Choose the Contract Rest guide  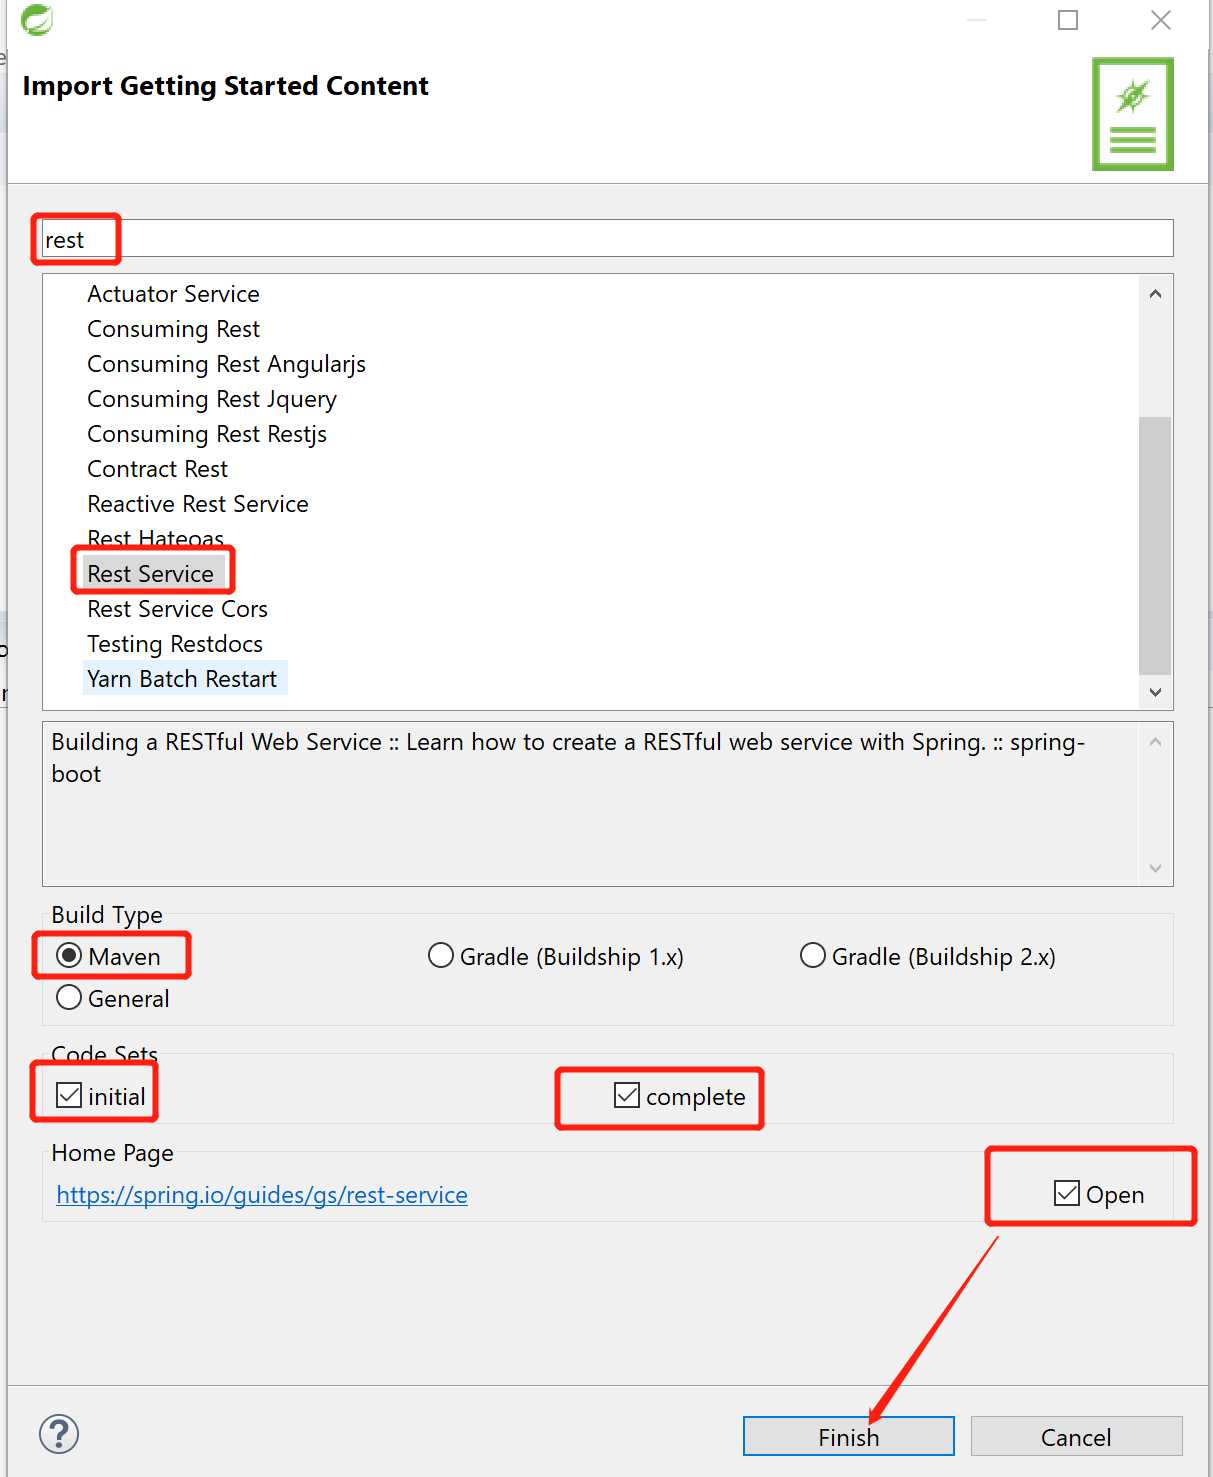pyautogui.click(x=157, y=469)
